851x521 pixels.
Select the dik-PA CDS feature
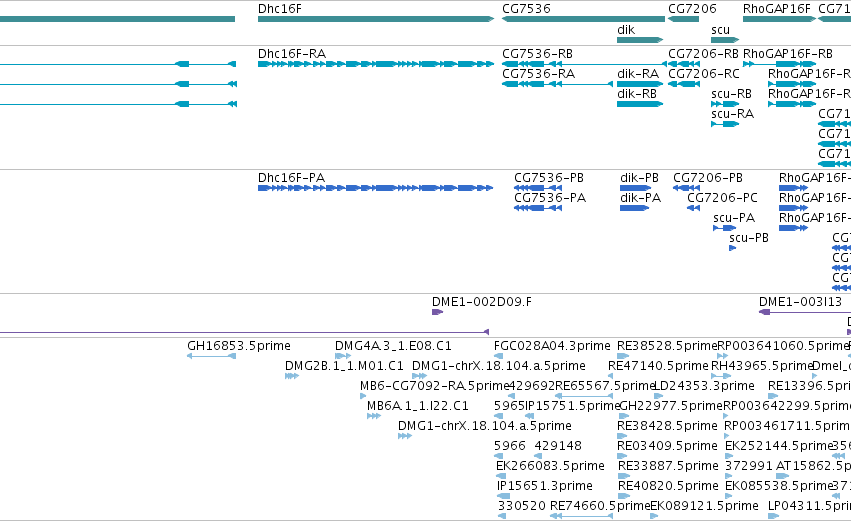point(634,208)
